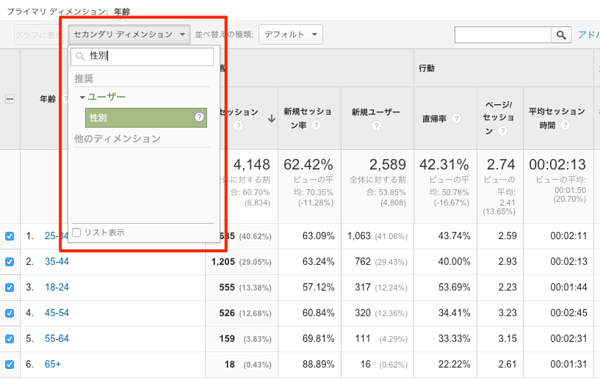Uncheck the 18-24 row checkbox

coord(10,287)
